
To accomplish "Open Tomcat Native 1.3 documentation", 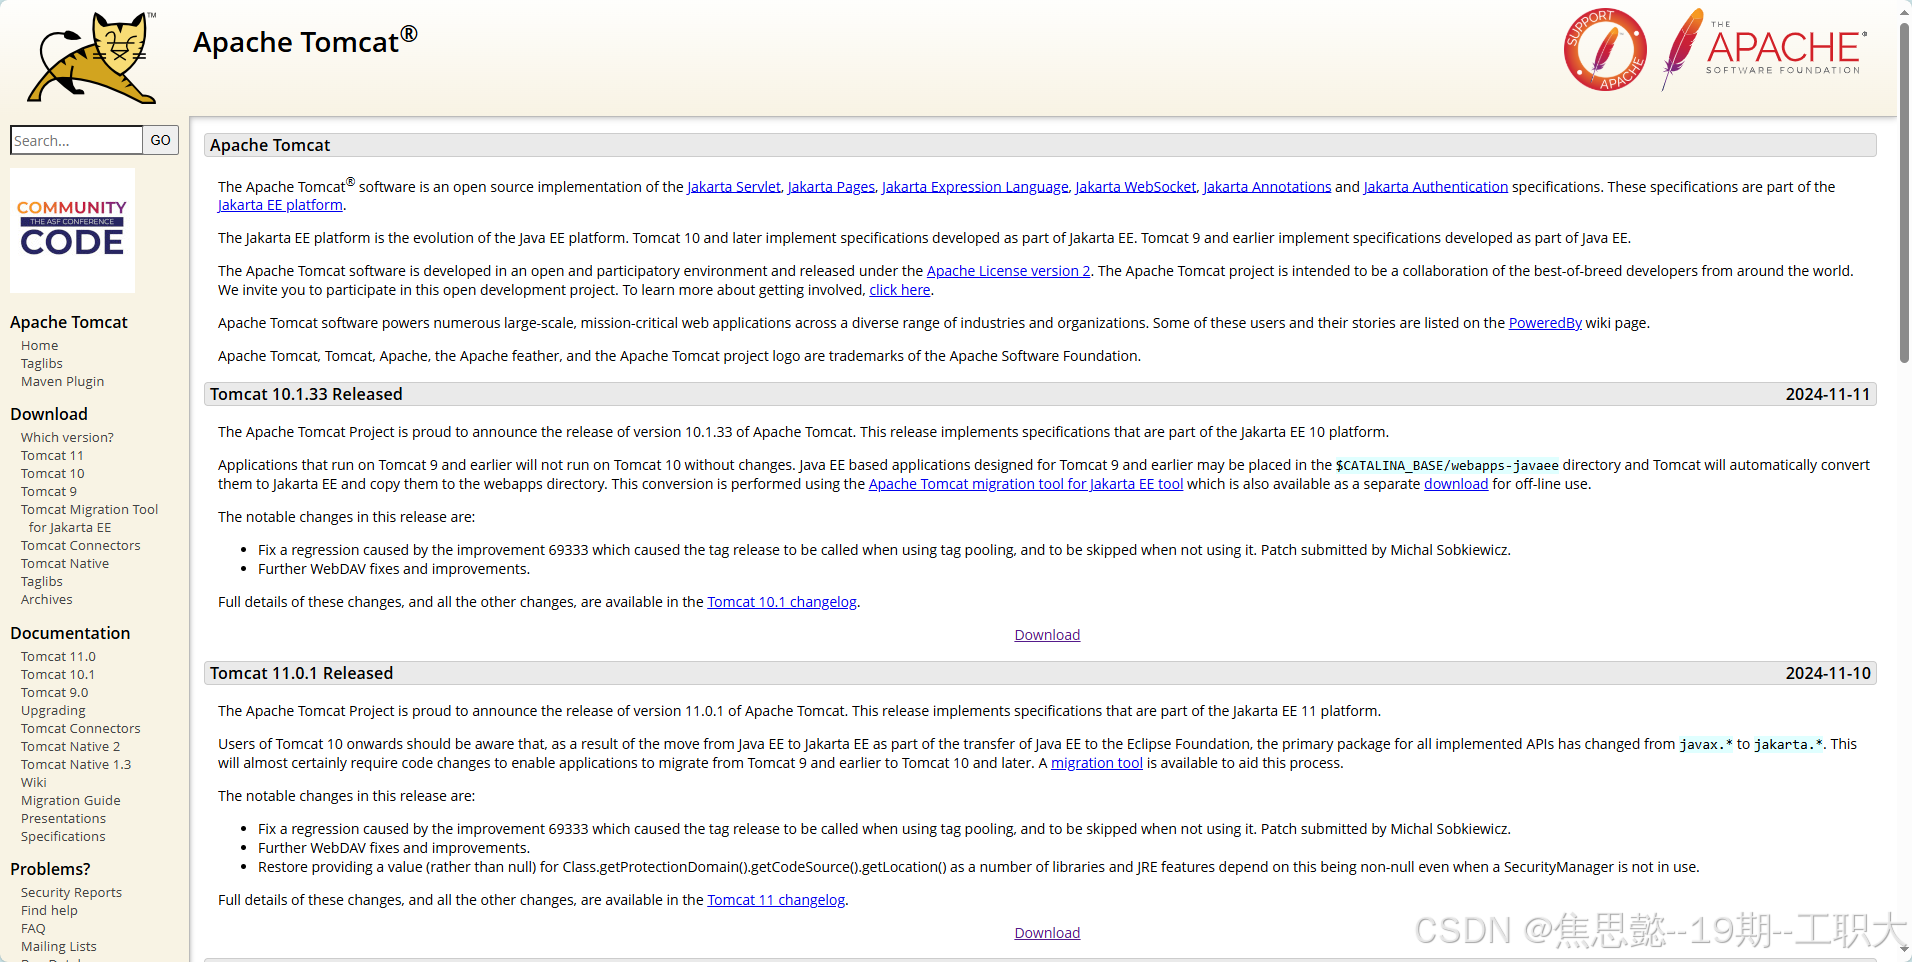I will point(76,764).
